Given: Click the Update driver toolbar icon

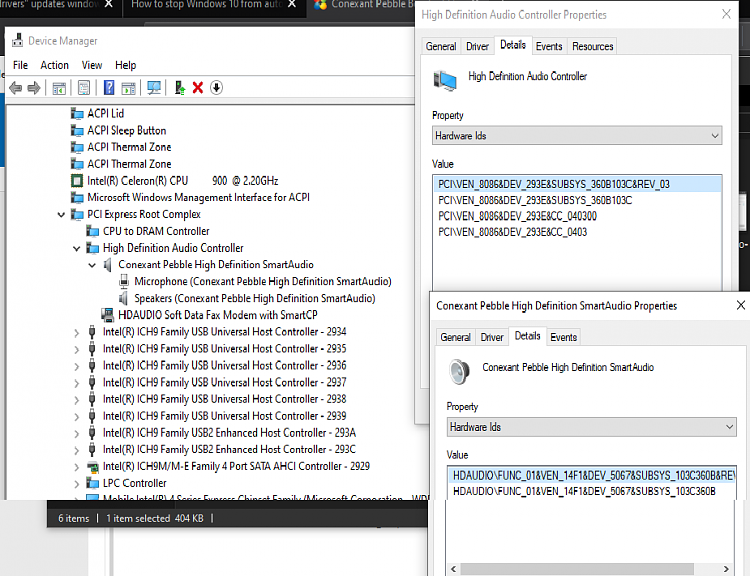Looking at the screenshot, I should (180, 88).
